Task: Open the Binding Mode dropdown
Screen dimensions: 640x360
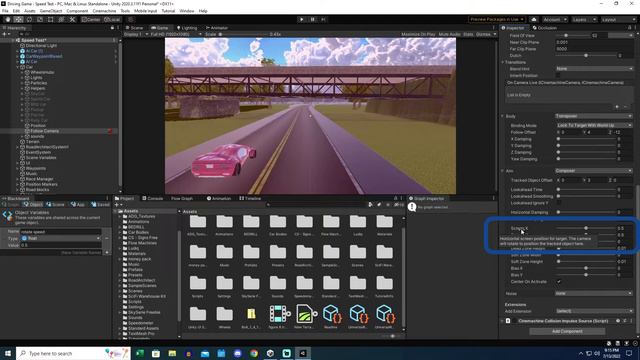Action: (x=594, y=125)
